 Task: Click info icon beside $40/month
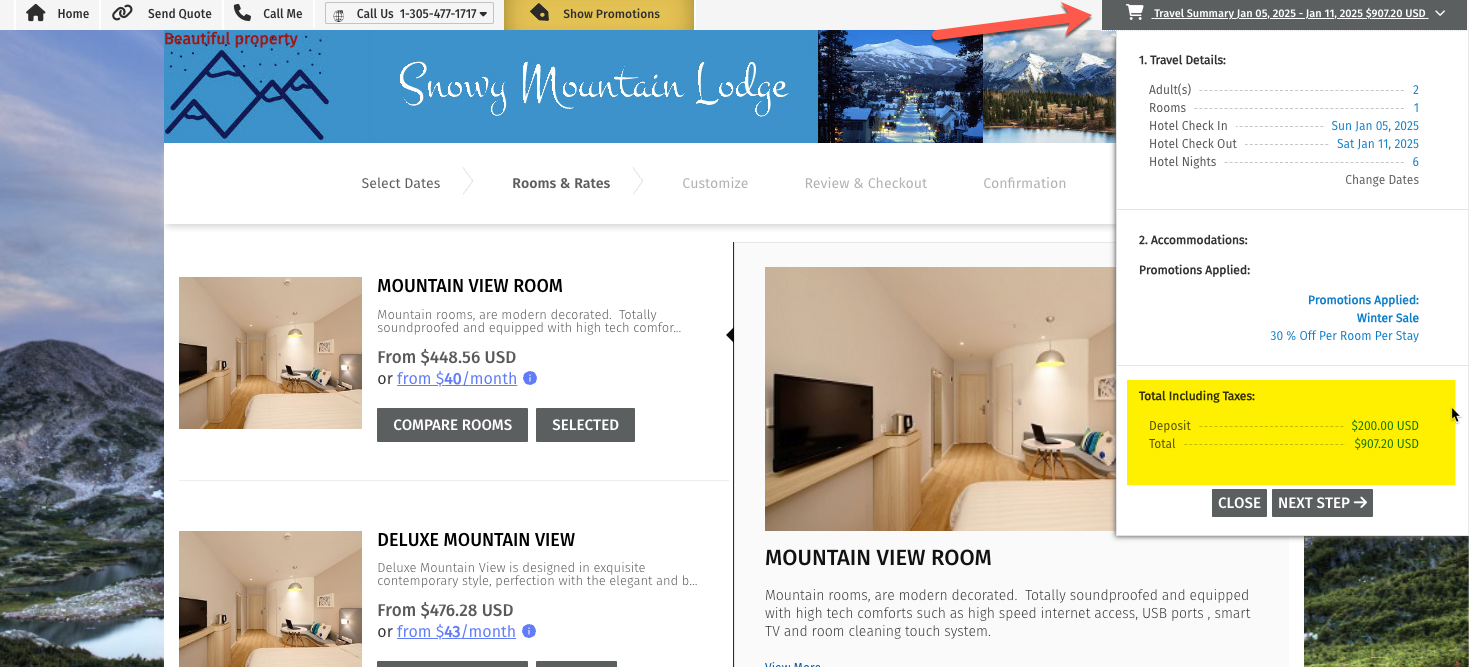[x=530, y=378]
